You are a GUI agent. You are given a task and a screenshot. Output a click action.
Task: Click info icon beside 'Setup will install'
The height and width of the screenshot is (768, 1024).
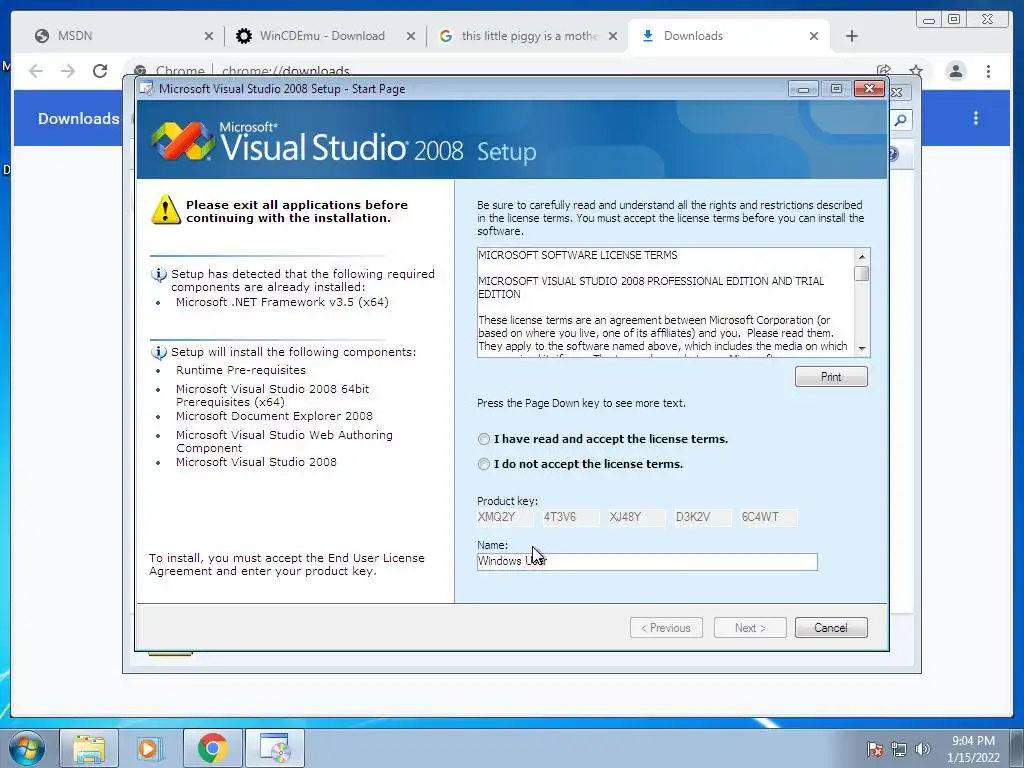point(159,353)
